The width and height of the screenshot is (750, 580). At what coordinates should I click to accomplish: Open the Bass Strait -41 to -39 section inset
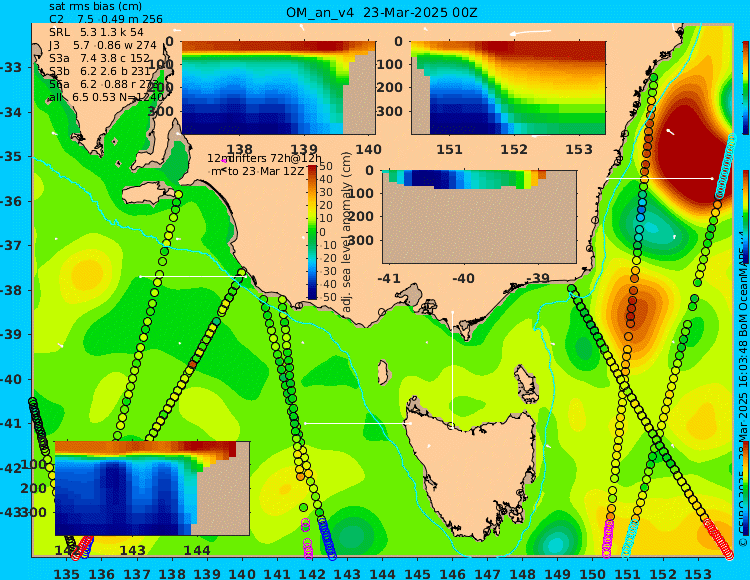click(479, 217)
